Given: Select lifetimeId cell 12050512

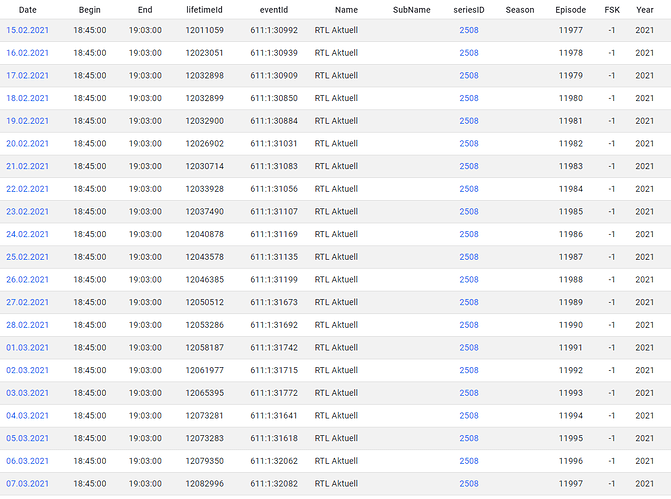Looking at the screenshot, I should click(x=205, y=303).
